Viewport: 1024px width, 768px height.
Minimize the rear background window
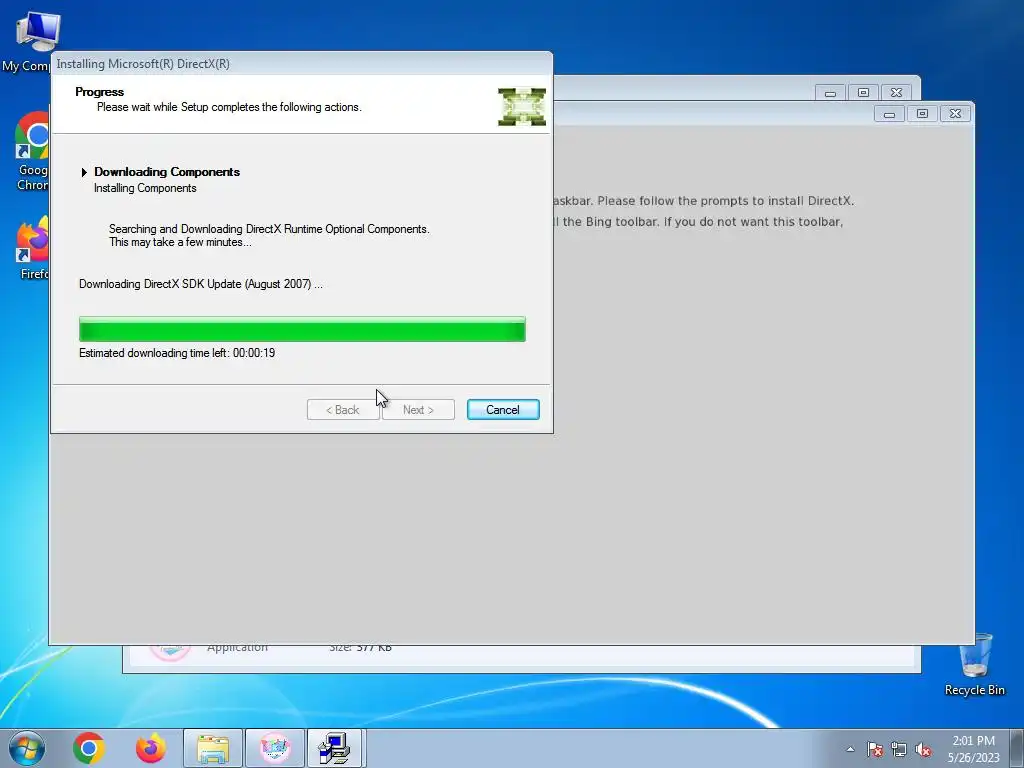830,93
